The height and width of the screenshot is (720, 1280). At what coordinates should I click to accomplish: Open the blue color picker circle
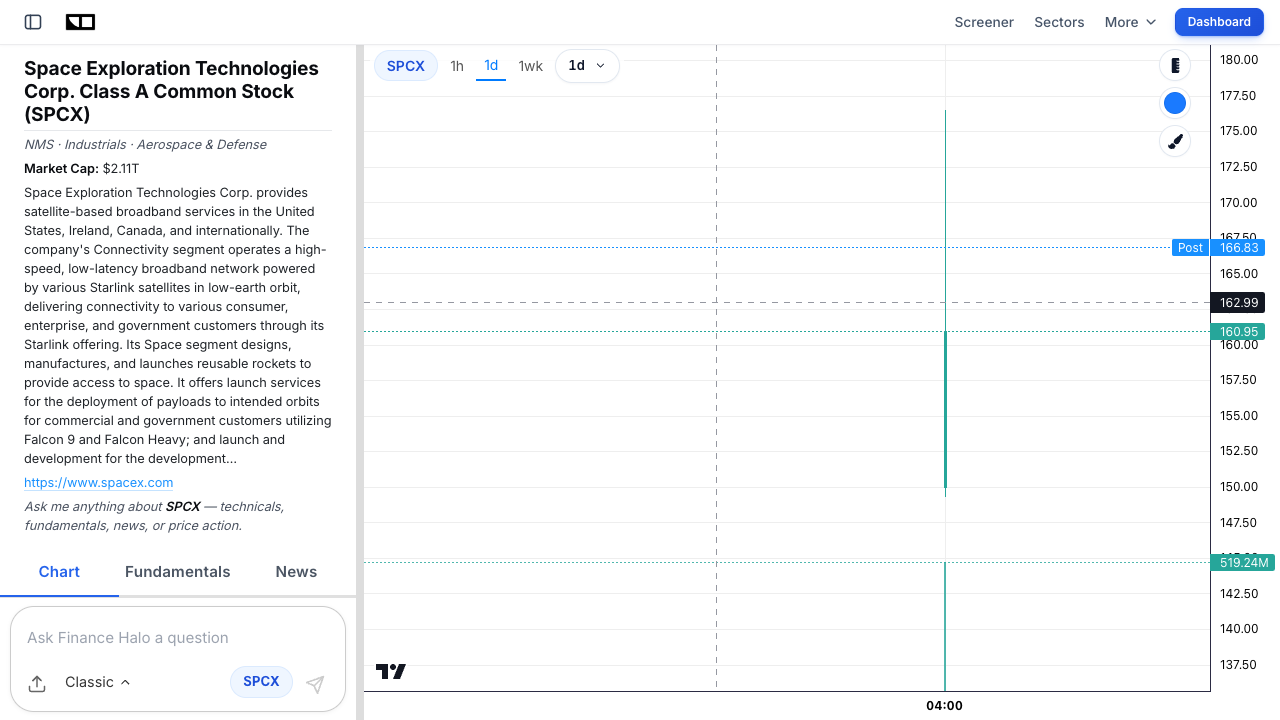[1175, 103]
